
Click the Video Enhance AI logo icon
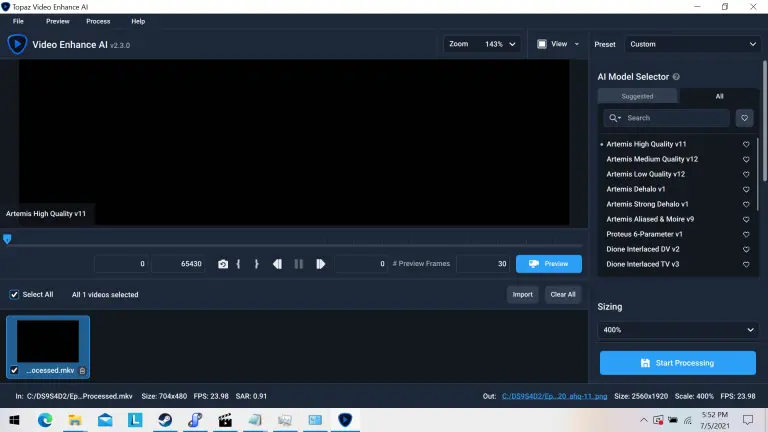point(17,44)
